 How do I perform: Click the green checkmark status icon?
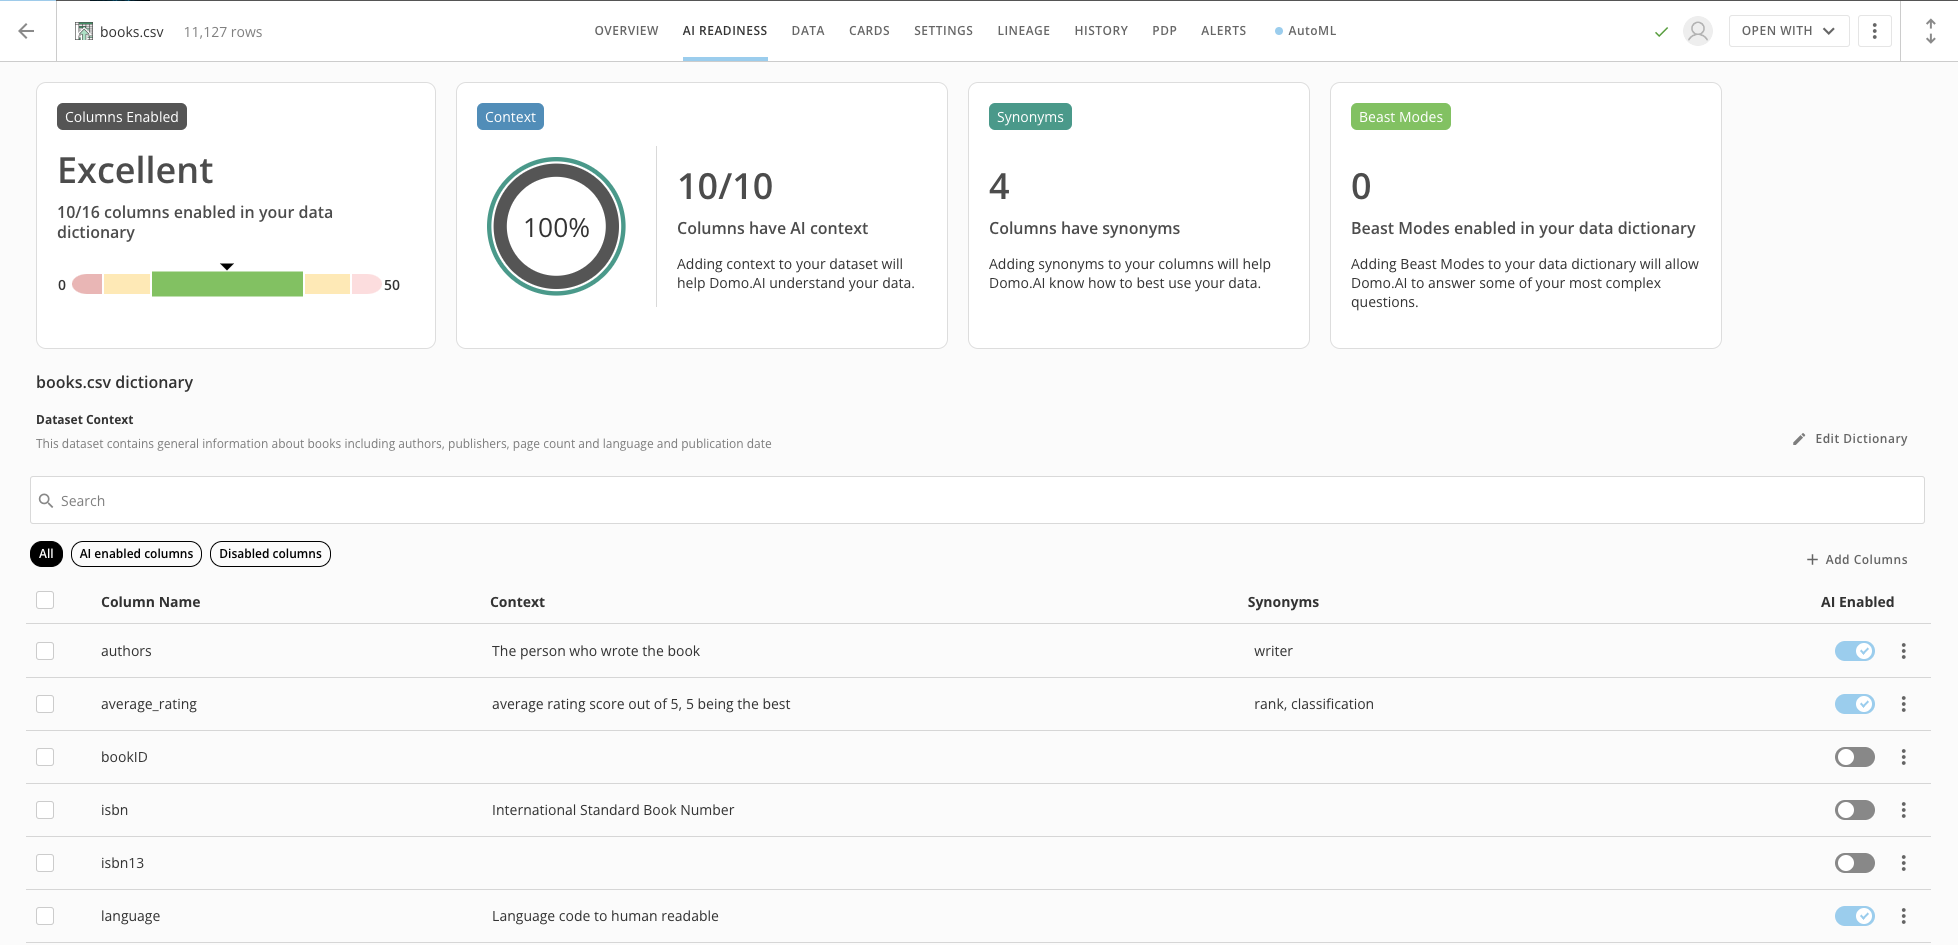[1661, 32]
